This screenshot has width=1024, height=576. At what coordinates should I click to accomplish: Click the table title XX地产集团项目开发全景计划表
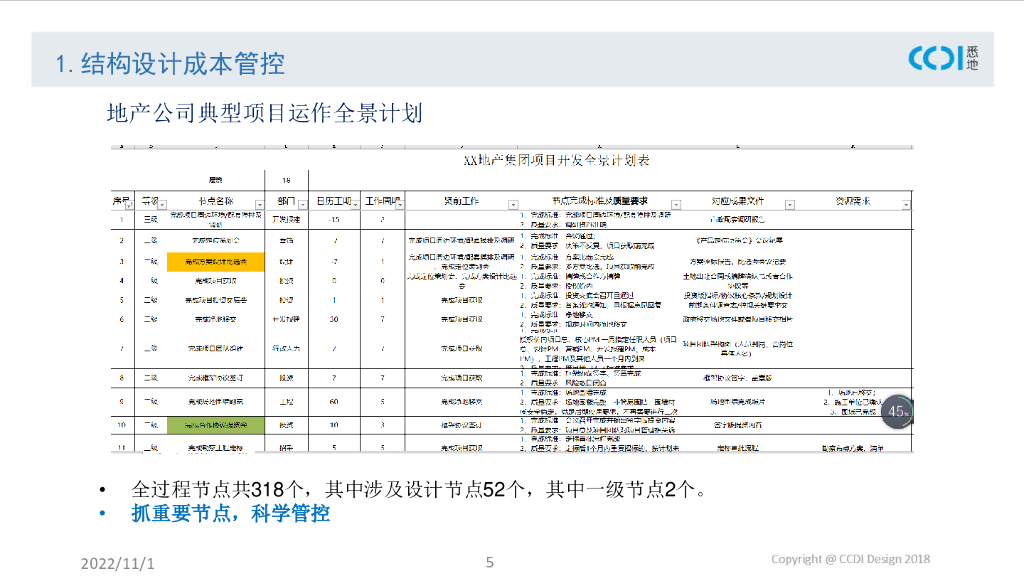tap(556, 161)
